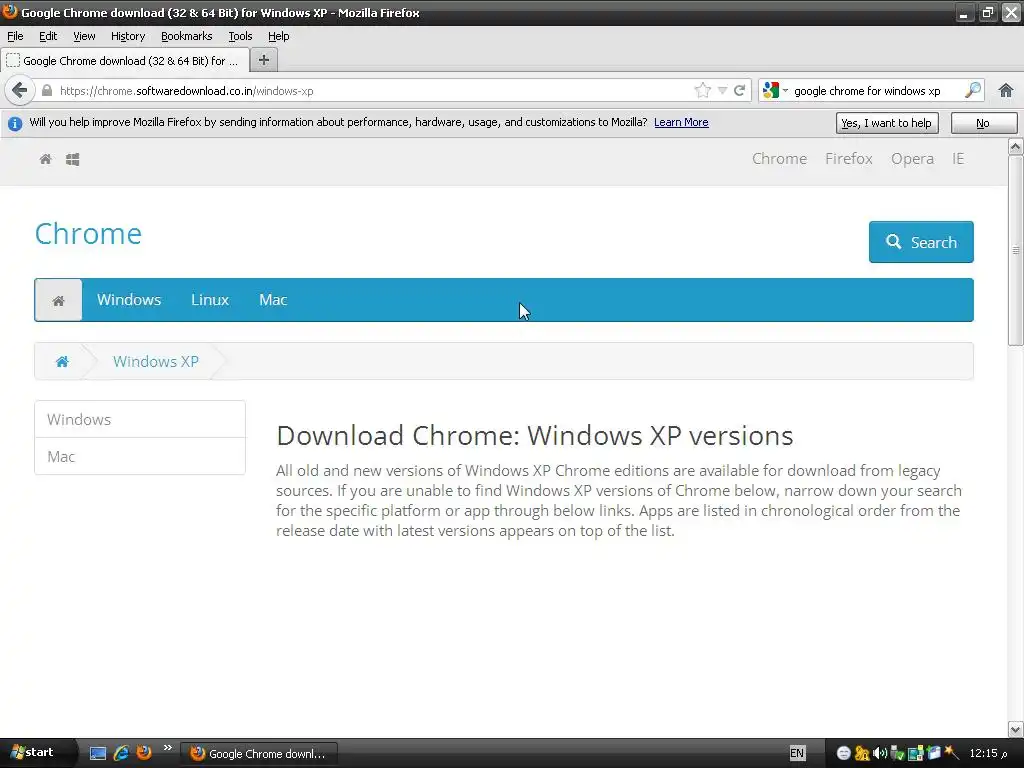Click Yes, I want to help button

pyautogui.click(x=887, y=123)
